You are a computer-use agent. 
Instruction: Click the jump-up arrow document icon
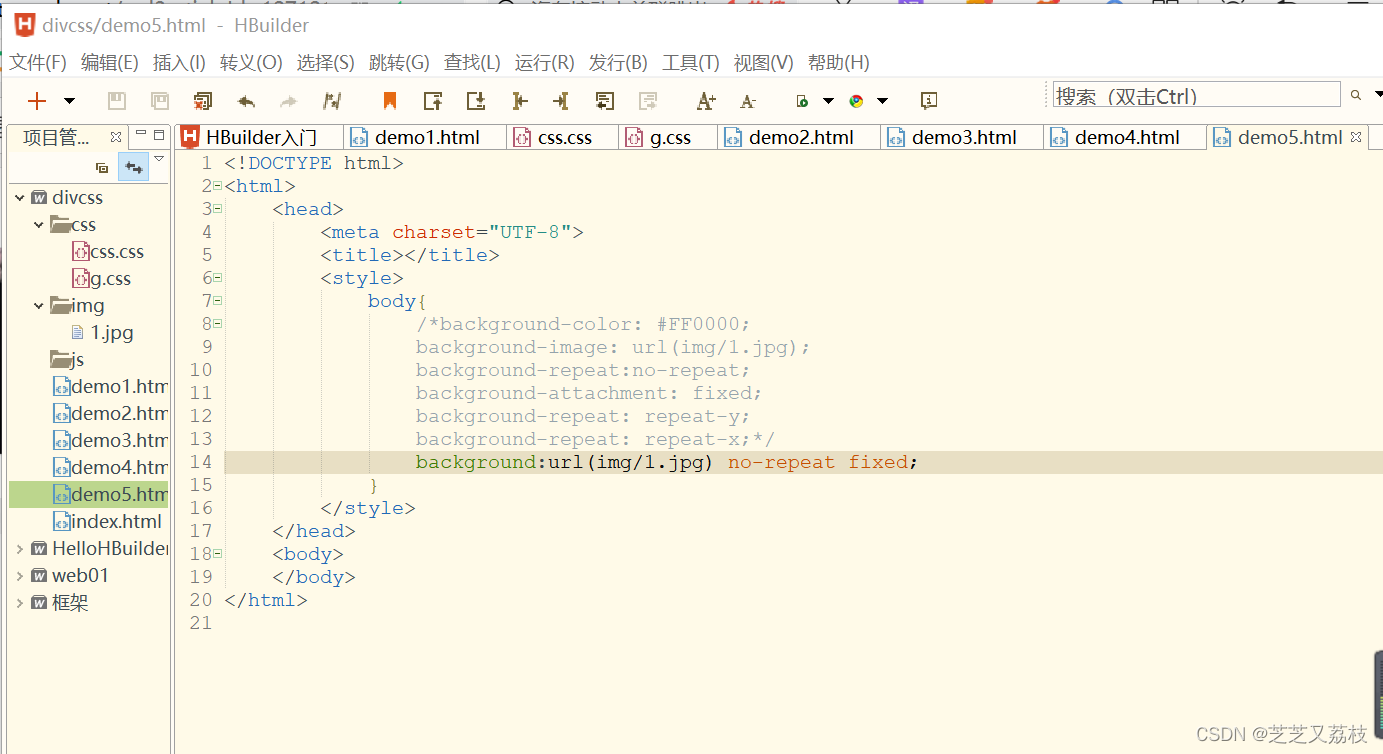pyautogui.click(x=433, y=101)
